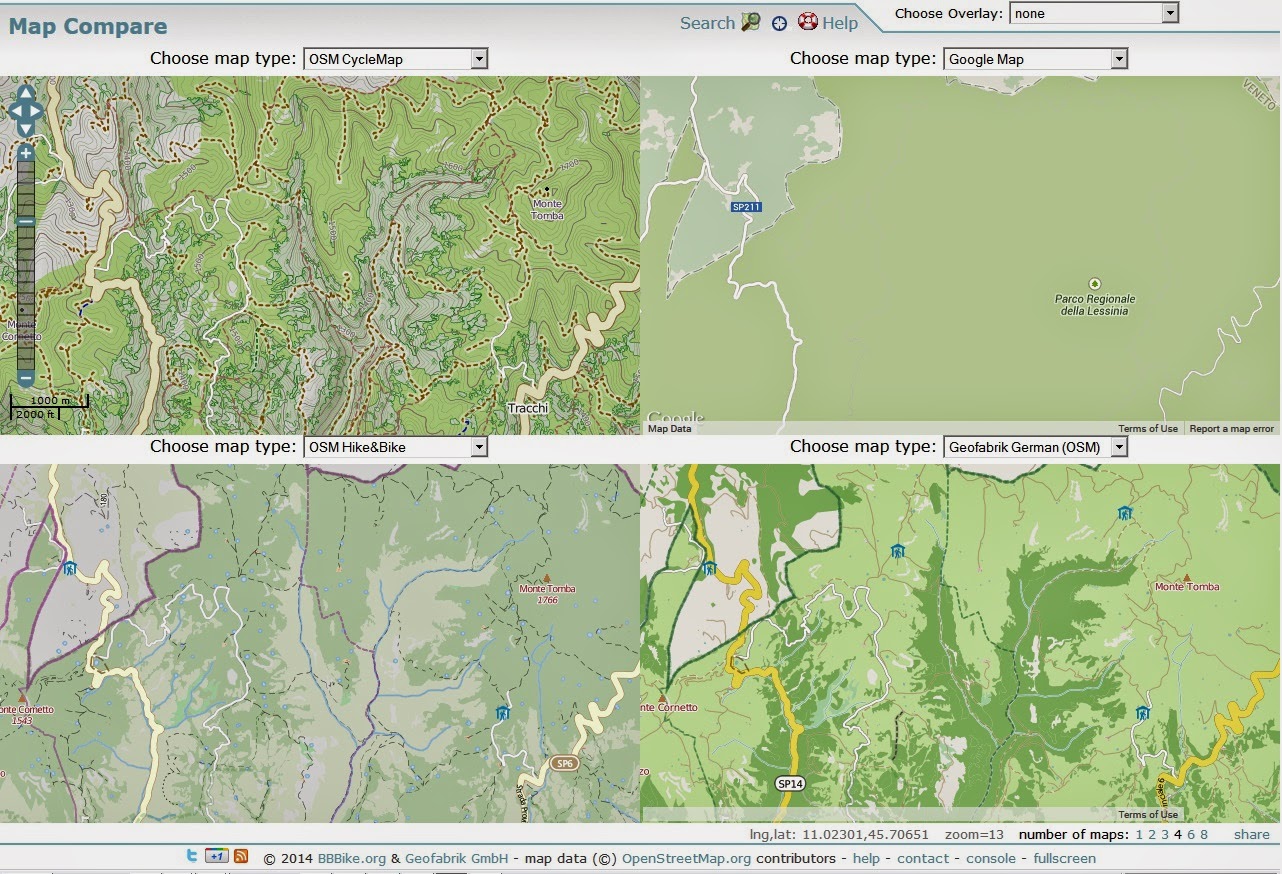Open Help via the lifesaver icon
Image resolution: width=1282 pixels, height=874 pixels.
808,22
